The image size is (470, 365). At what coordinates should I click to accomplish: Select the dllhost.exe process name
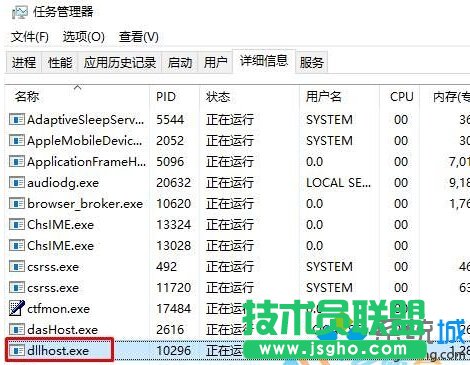click(58, 351)
